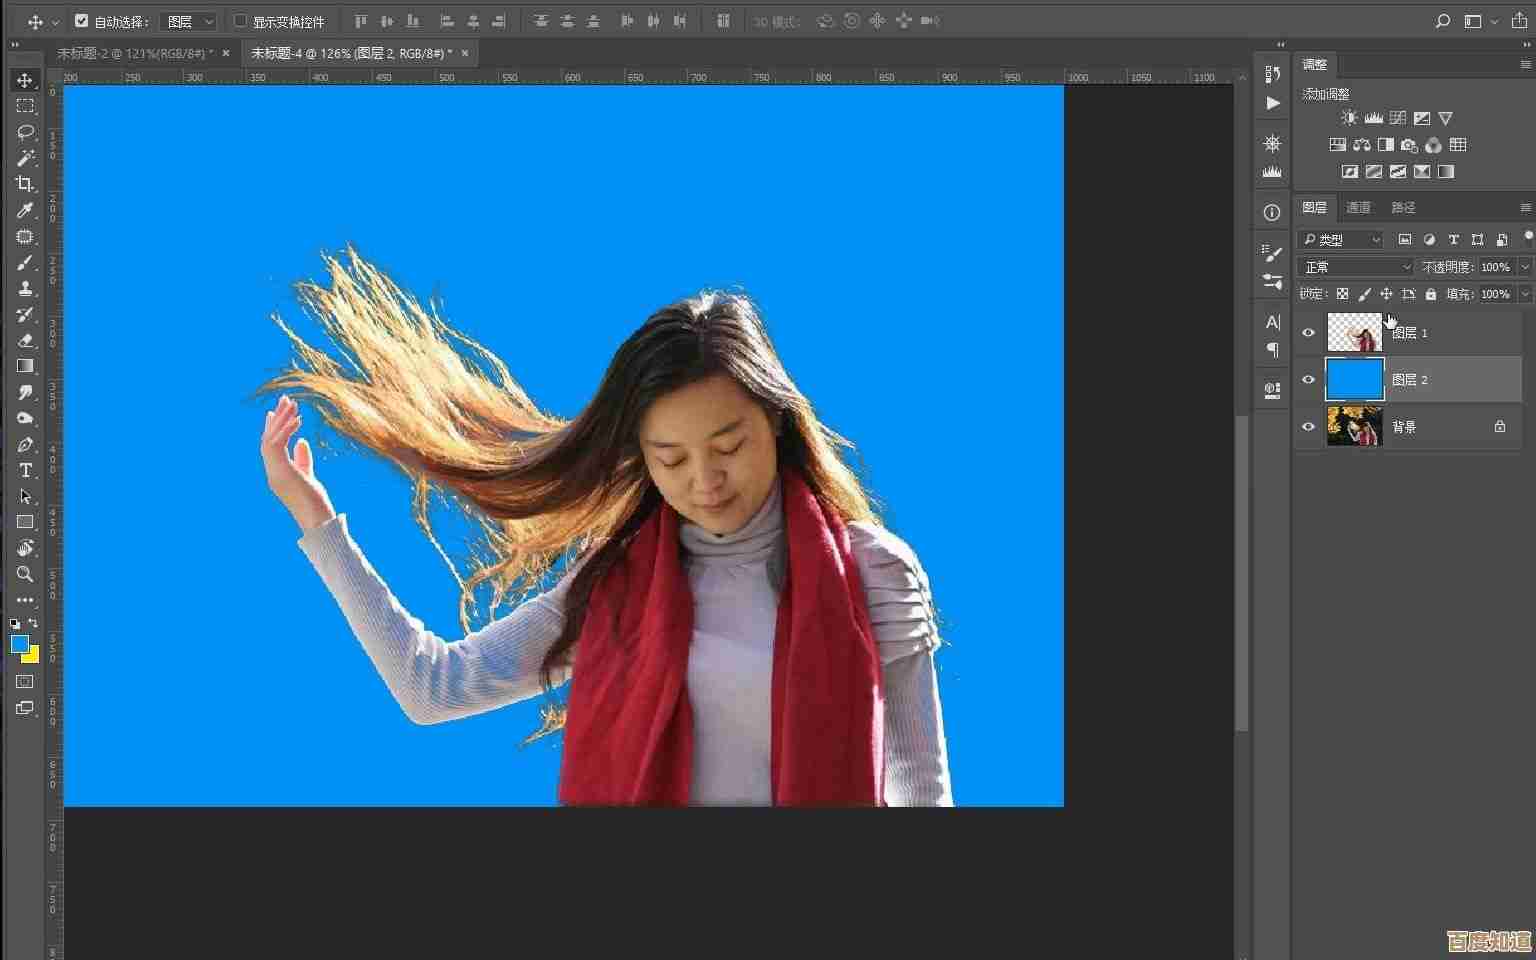
Task: Hide 图层 1 using its eye icon
Action: 1308,333
